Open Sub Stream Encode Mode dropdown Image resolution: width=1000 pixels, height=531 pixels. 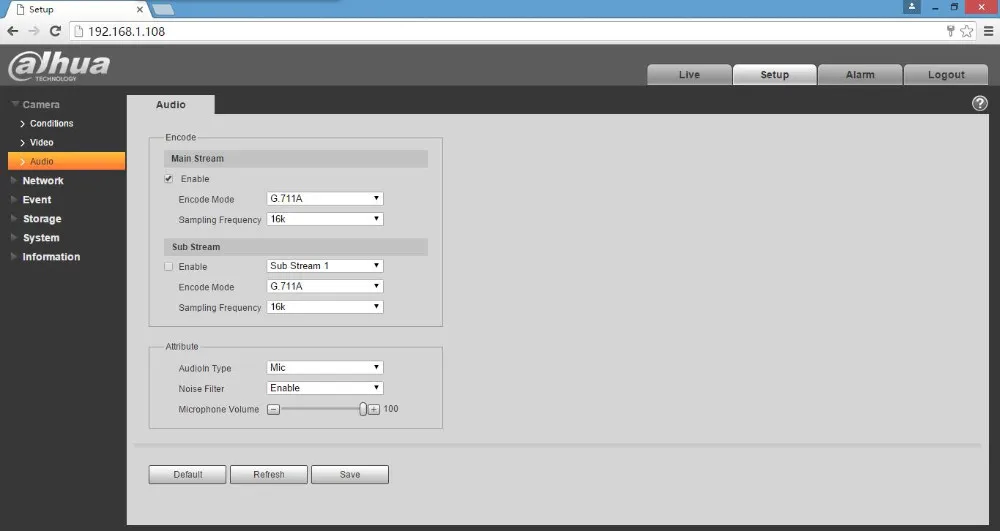click(325, 286)
